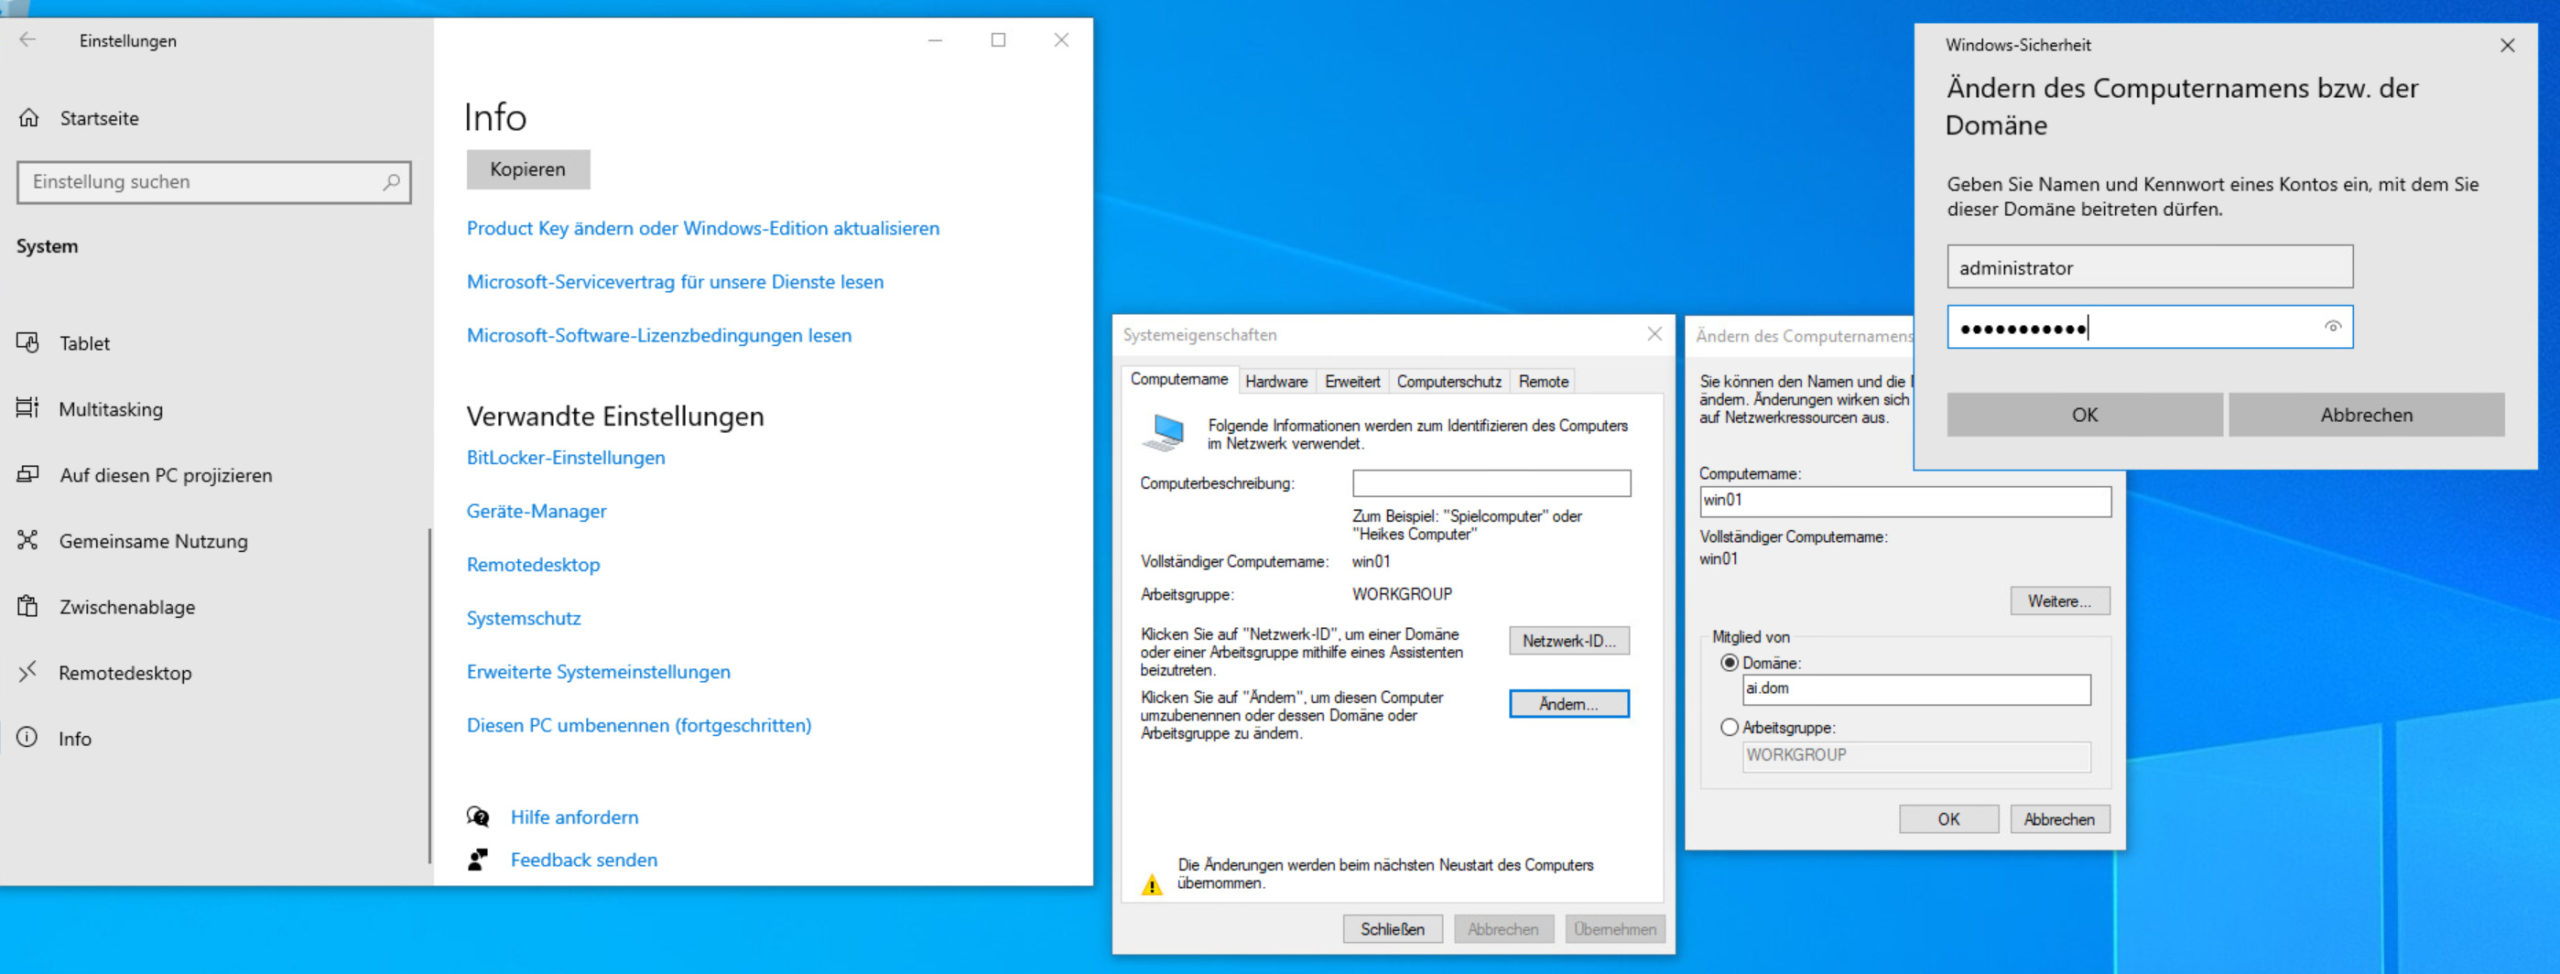Click the Verwandte Einstellungen heading
2560x974 pixels.
click(x=615, y=416)
